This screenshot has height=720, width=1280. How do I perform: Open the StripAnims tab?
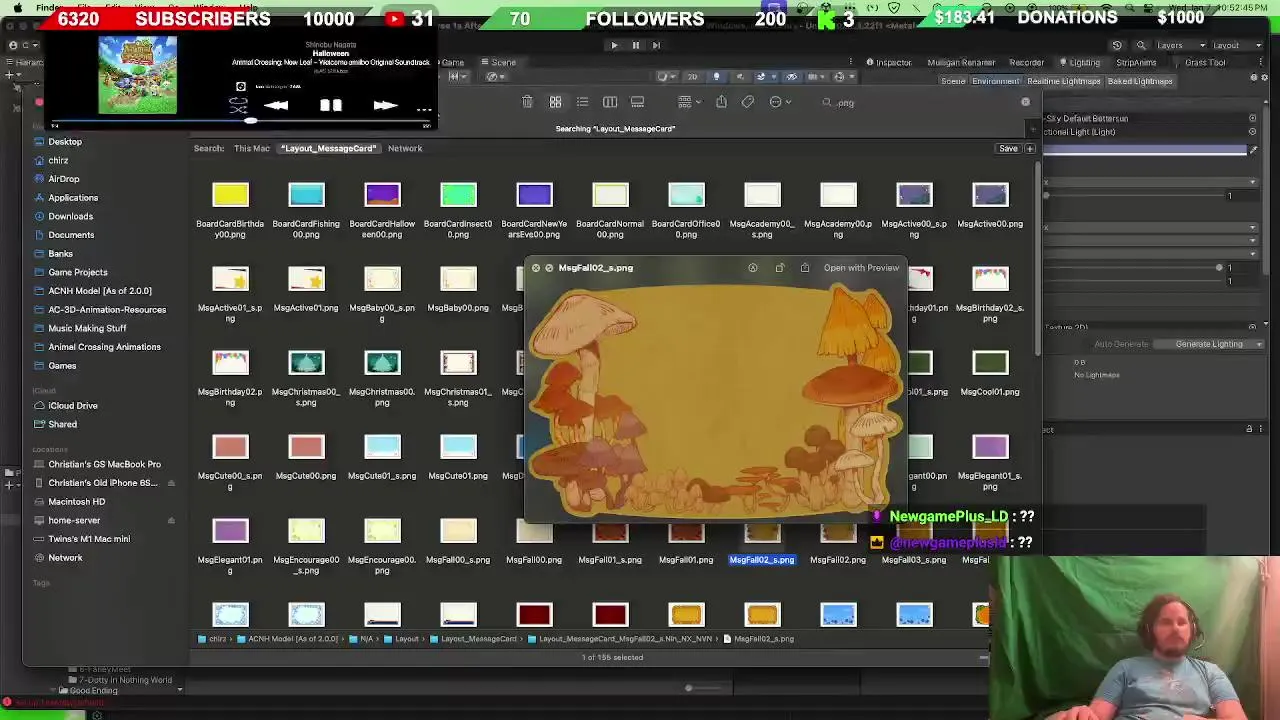coord(1136,62)
